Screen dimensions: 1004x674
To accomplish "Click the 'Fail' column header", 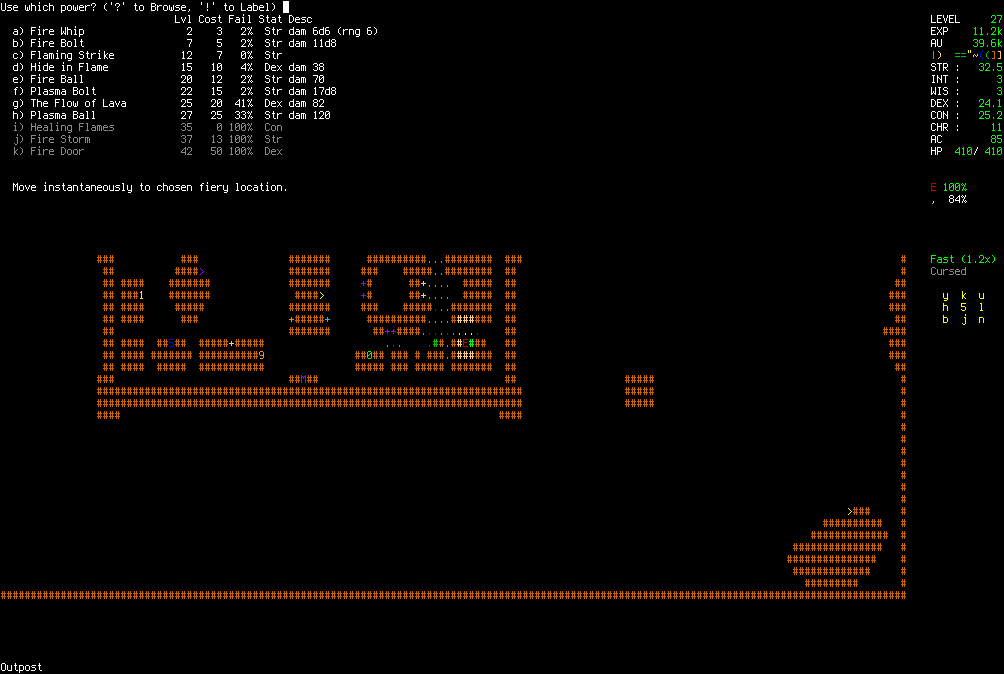I will click(240, 19).
